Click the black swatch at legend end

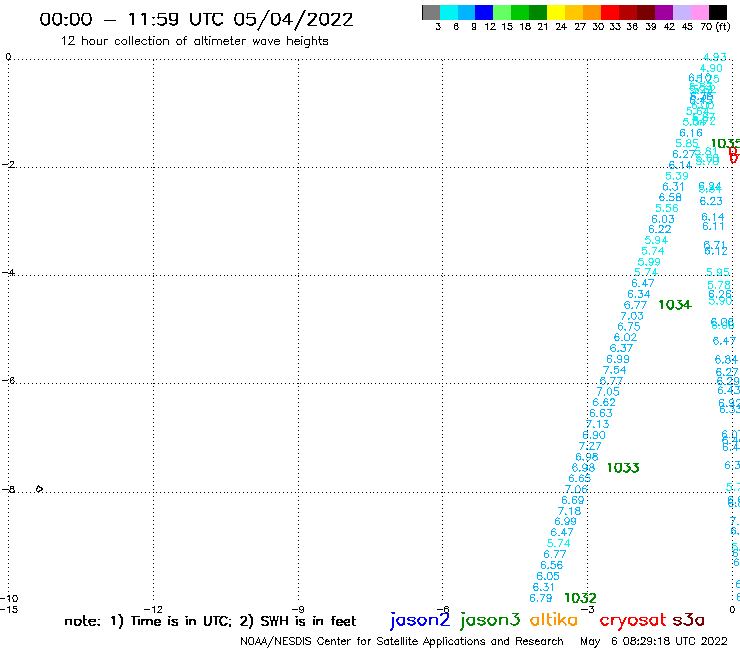pos(717,12)
